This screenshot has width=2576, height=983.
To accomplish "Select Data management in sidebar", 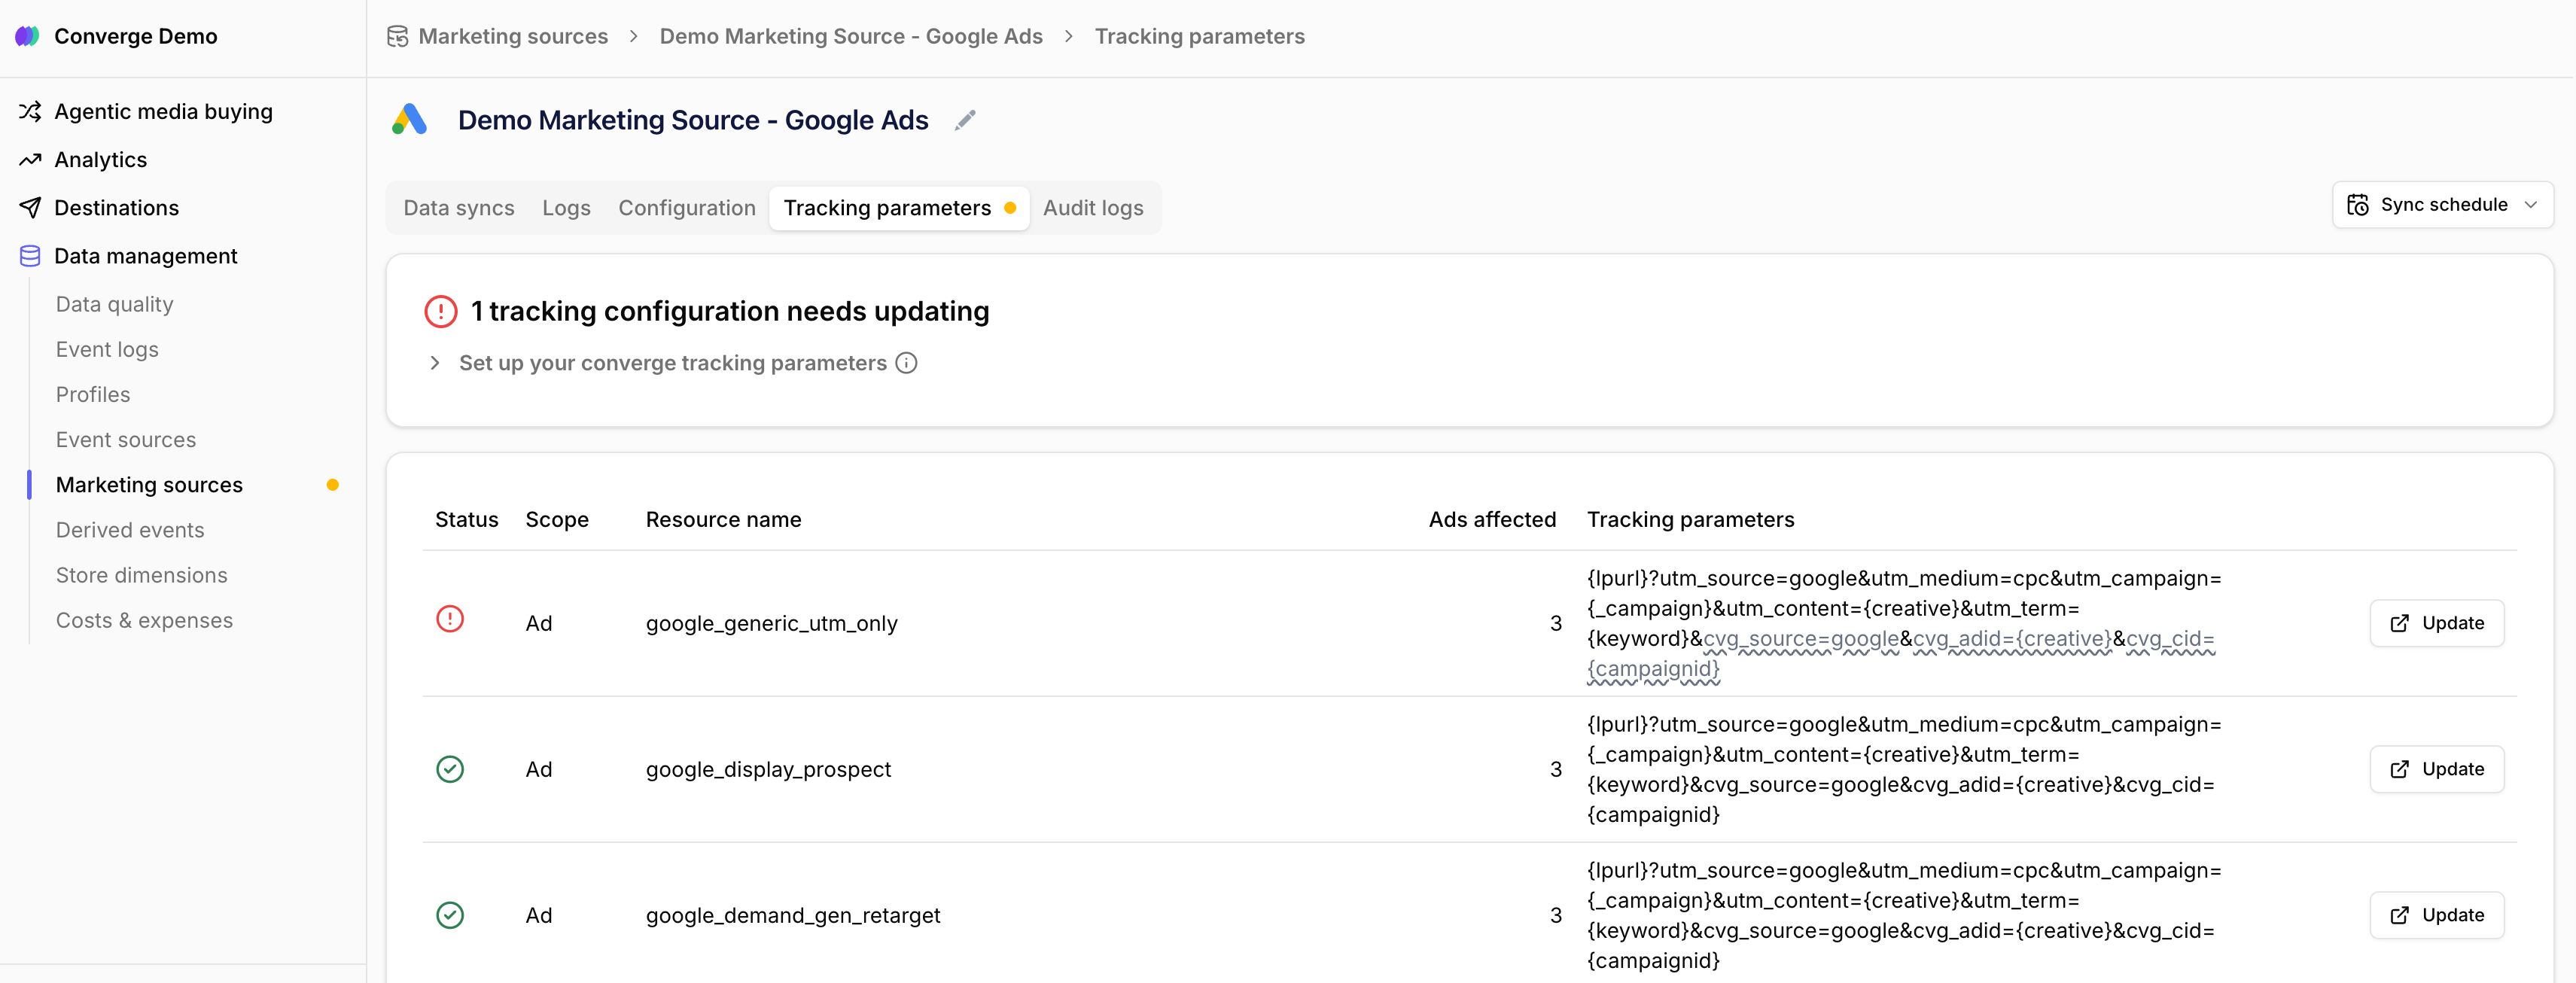I will click(145, 256).
